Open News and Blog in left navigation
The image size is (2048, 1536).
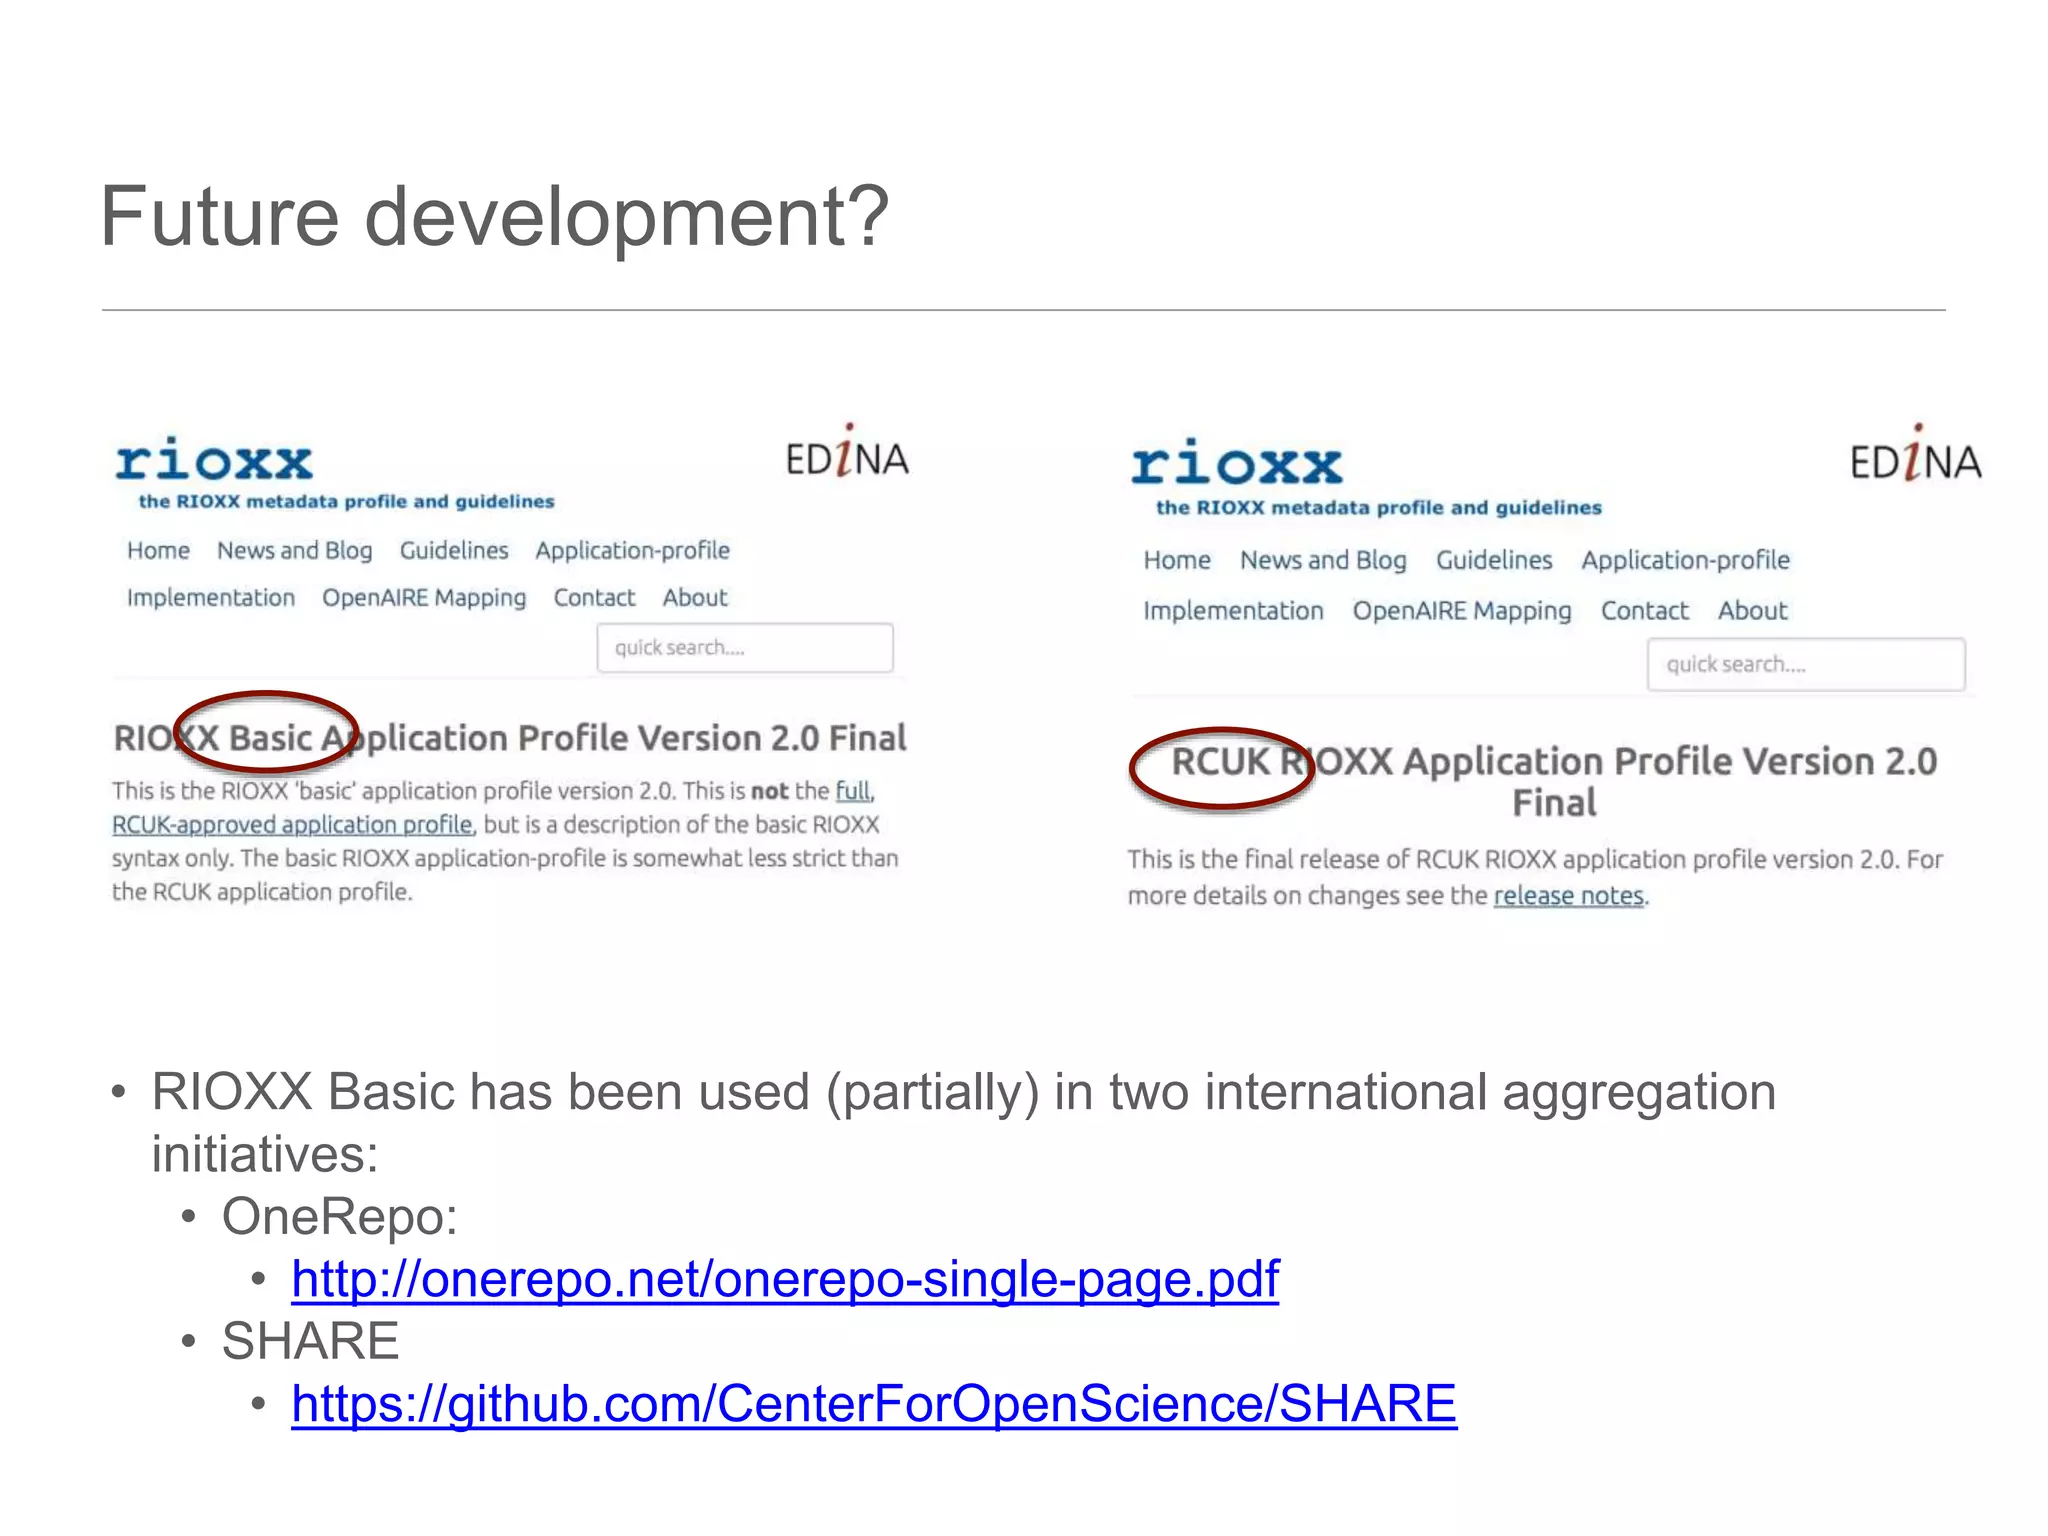[x=295, y=551]
